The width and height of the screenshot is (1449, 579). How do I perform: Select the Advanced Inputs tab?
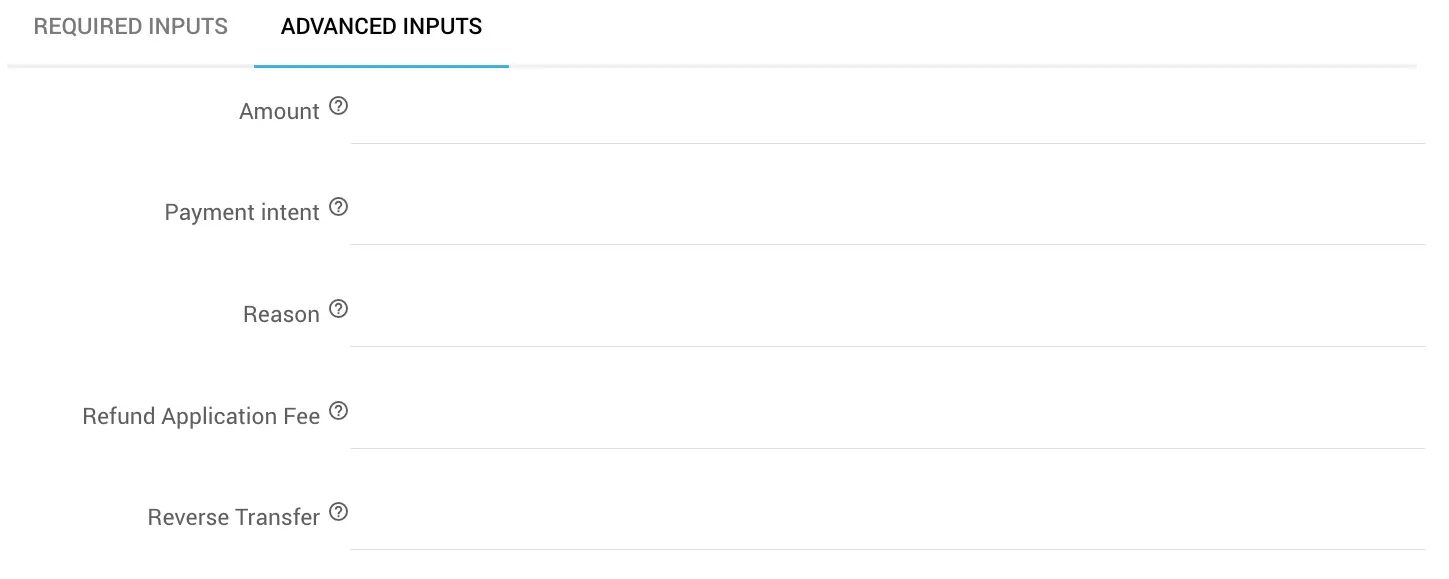point(381,27)
